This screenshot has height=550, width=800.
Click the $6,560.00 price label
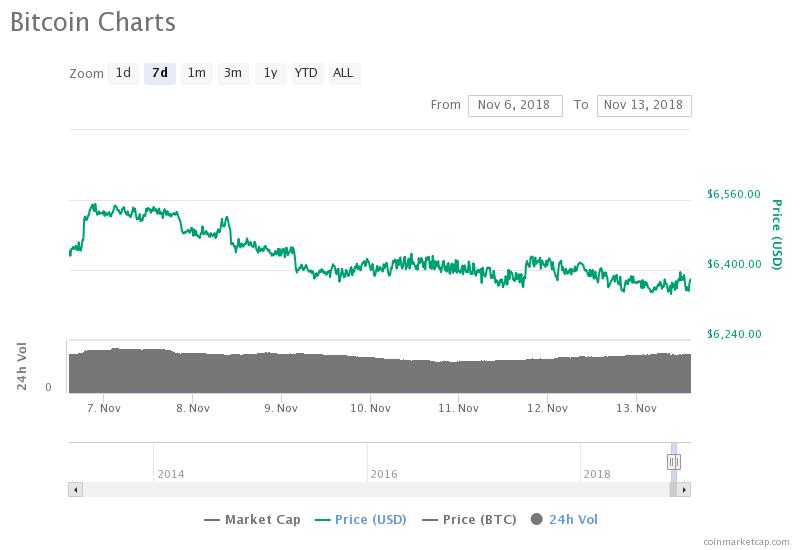point(734,194)
